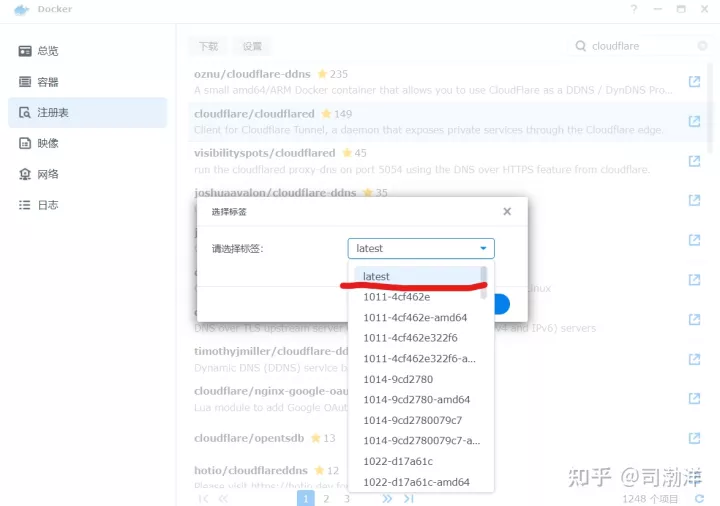Open Docker help with question mark
Image resolution: width=720 pixels, height=506 pixels.
[634, 9]
